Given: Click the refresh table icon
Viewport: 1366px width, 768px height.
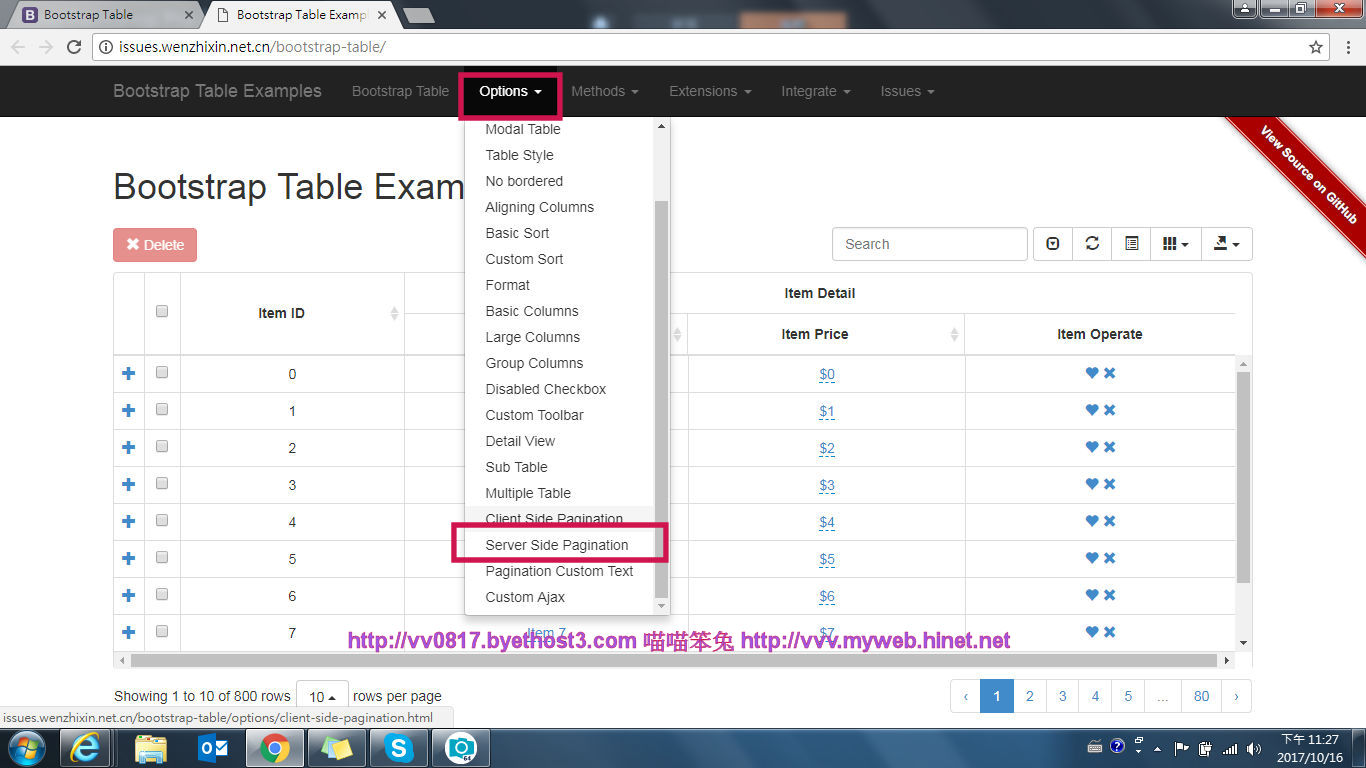Looking at the screenshot, I should tap(1092, 244).
